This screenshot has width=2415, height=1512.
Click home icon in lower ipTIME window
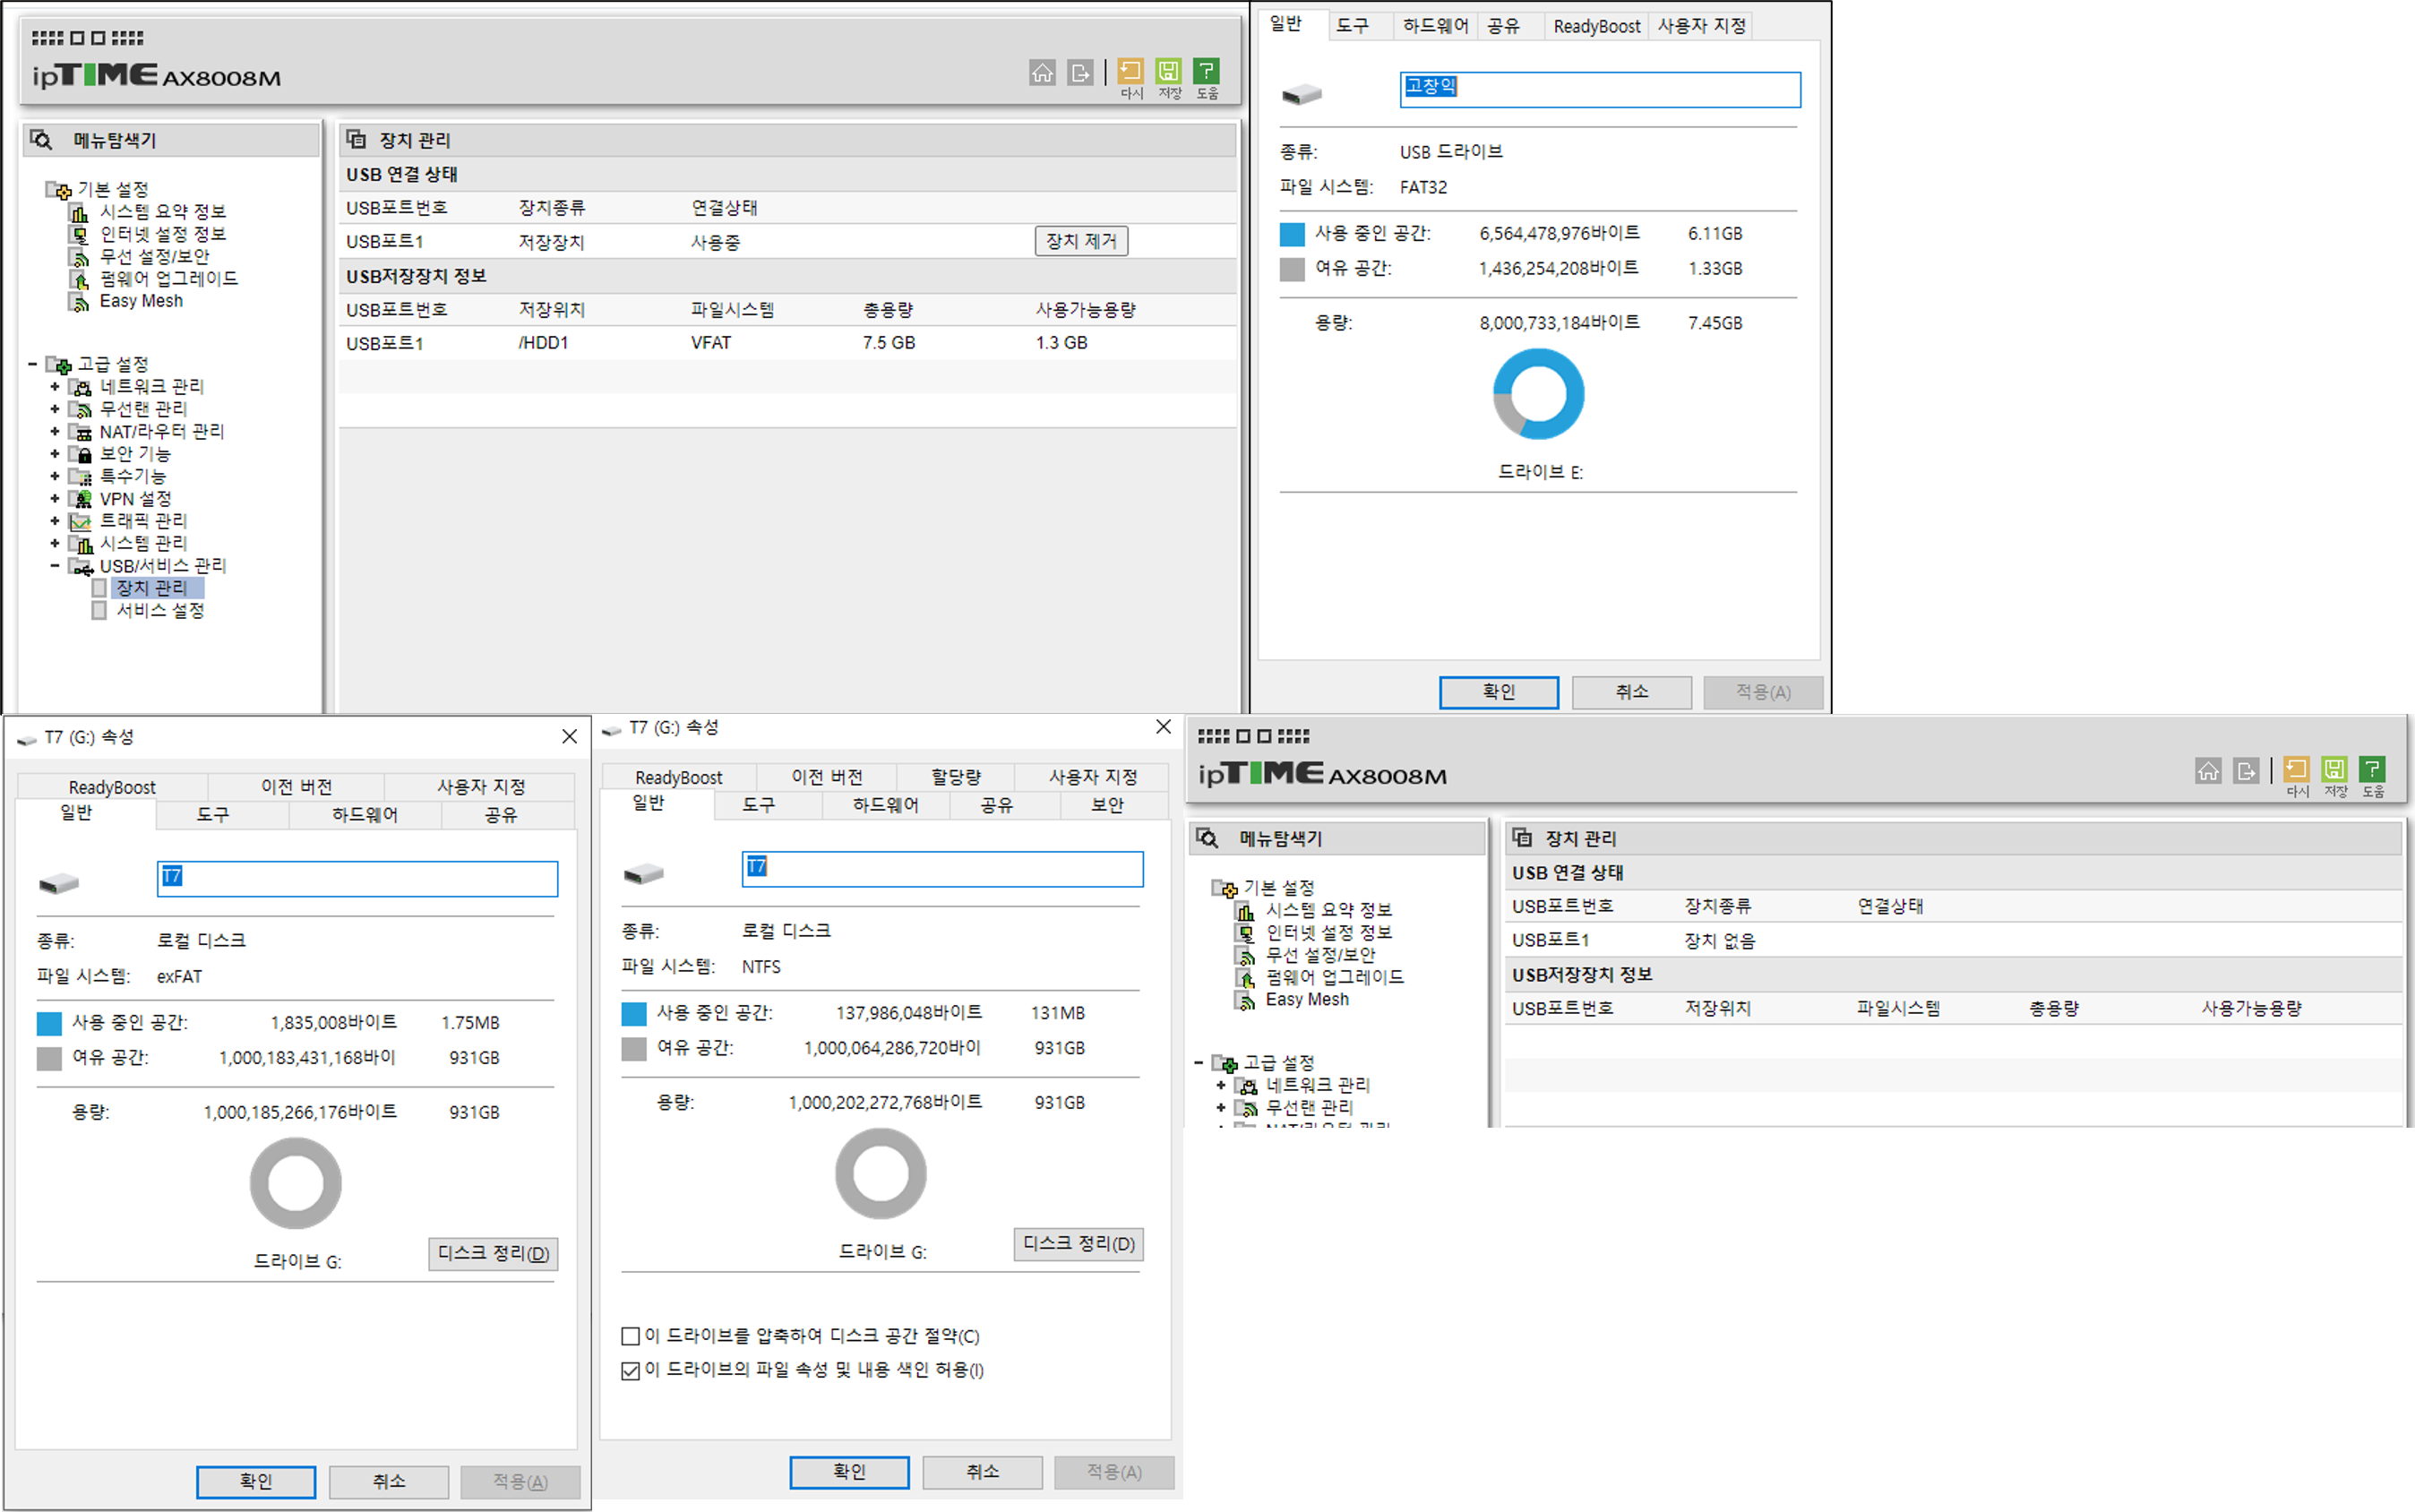2208,770
